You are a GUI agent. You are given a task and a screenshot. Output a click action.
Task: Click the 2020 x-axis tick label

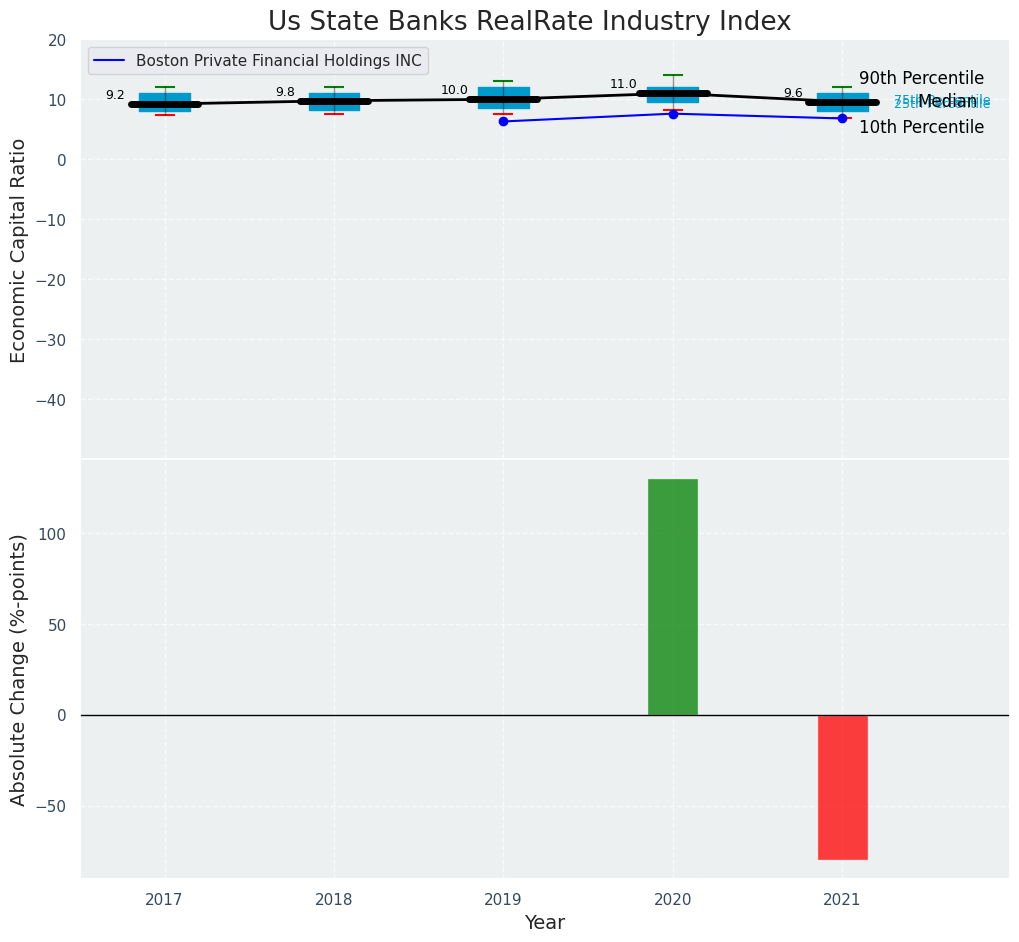point(673,900)
